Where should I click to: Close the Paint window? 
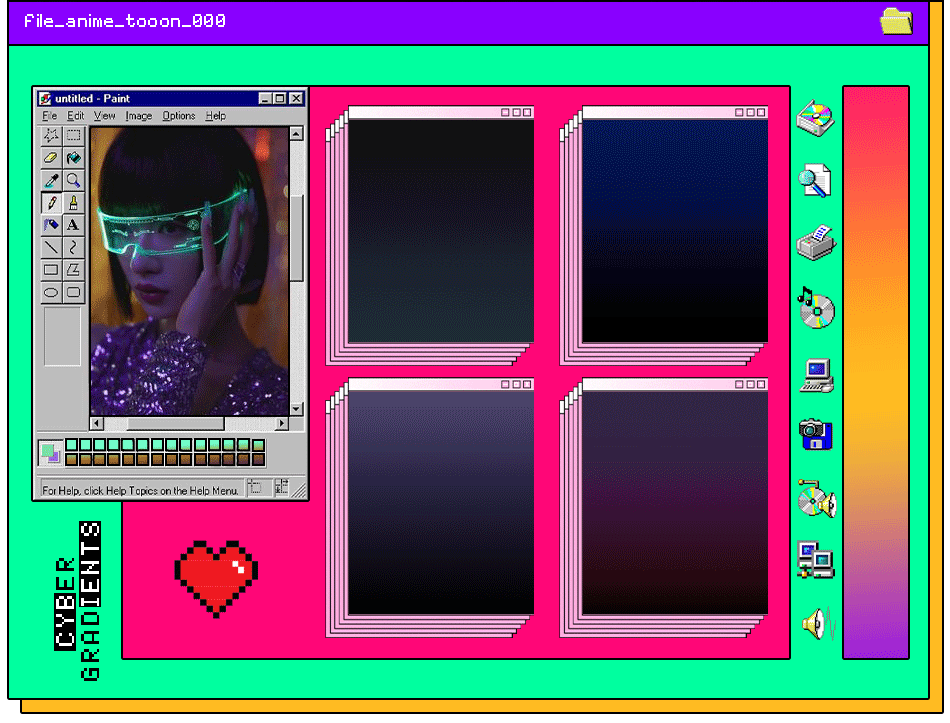(x=296, y=98)
